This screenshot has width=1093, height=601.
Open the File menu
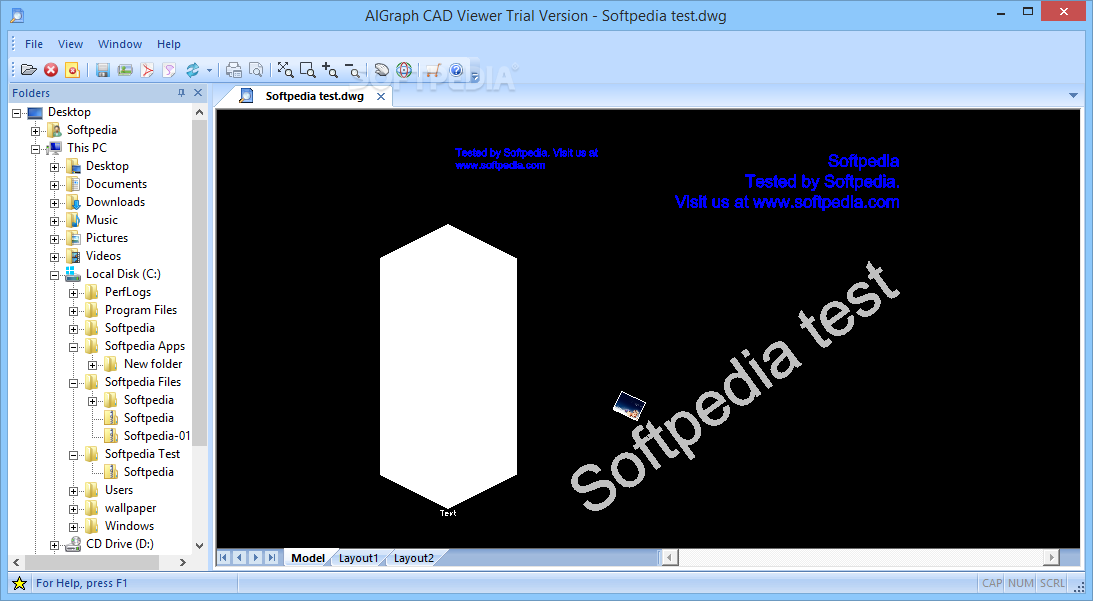(33, 44)
